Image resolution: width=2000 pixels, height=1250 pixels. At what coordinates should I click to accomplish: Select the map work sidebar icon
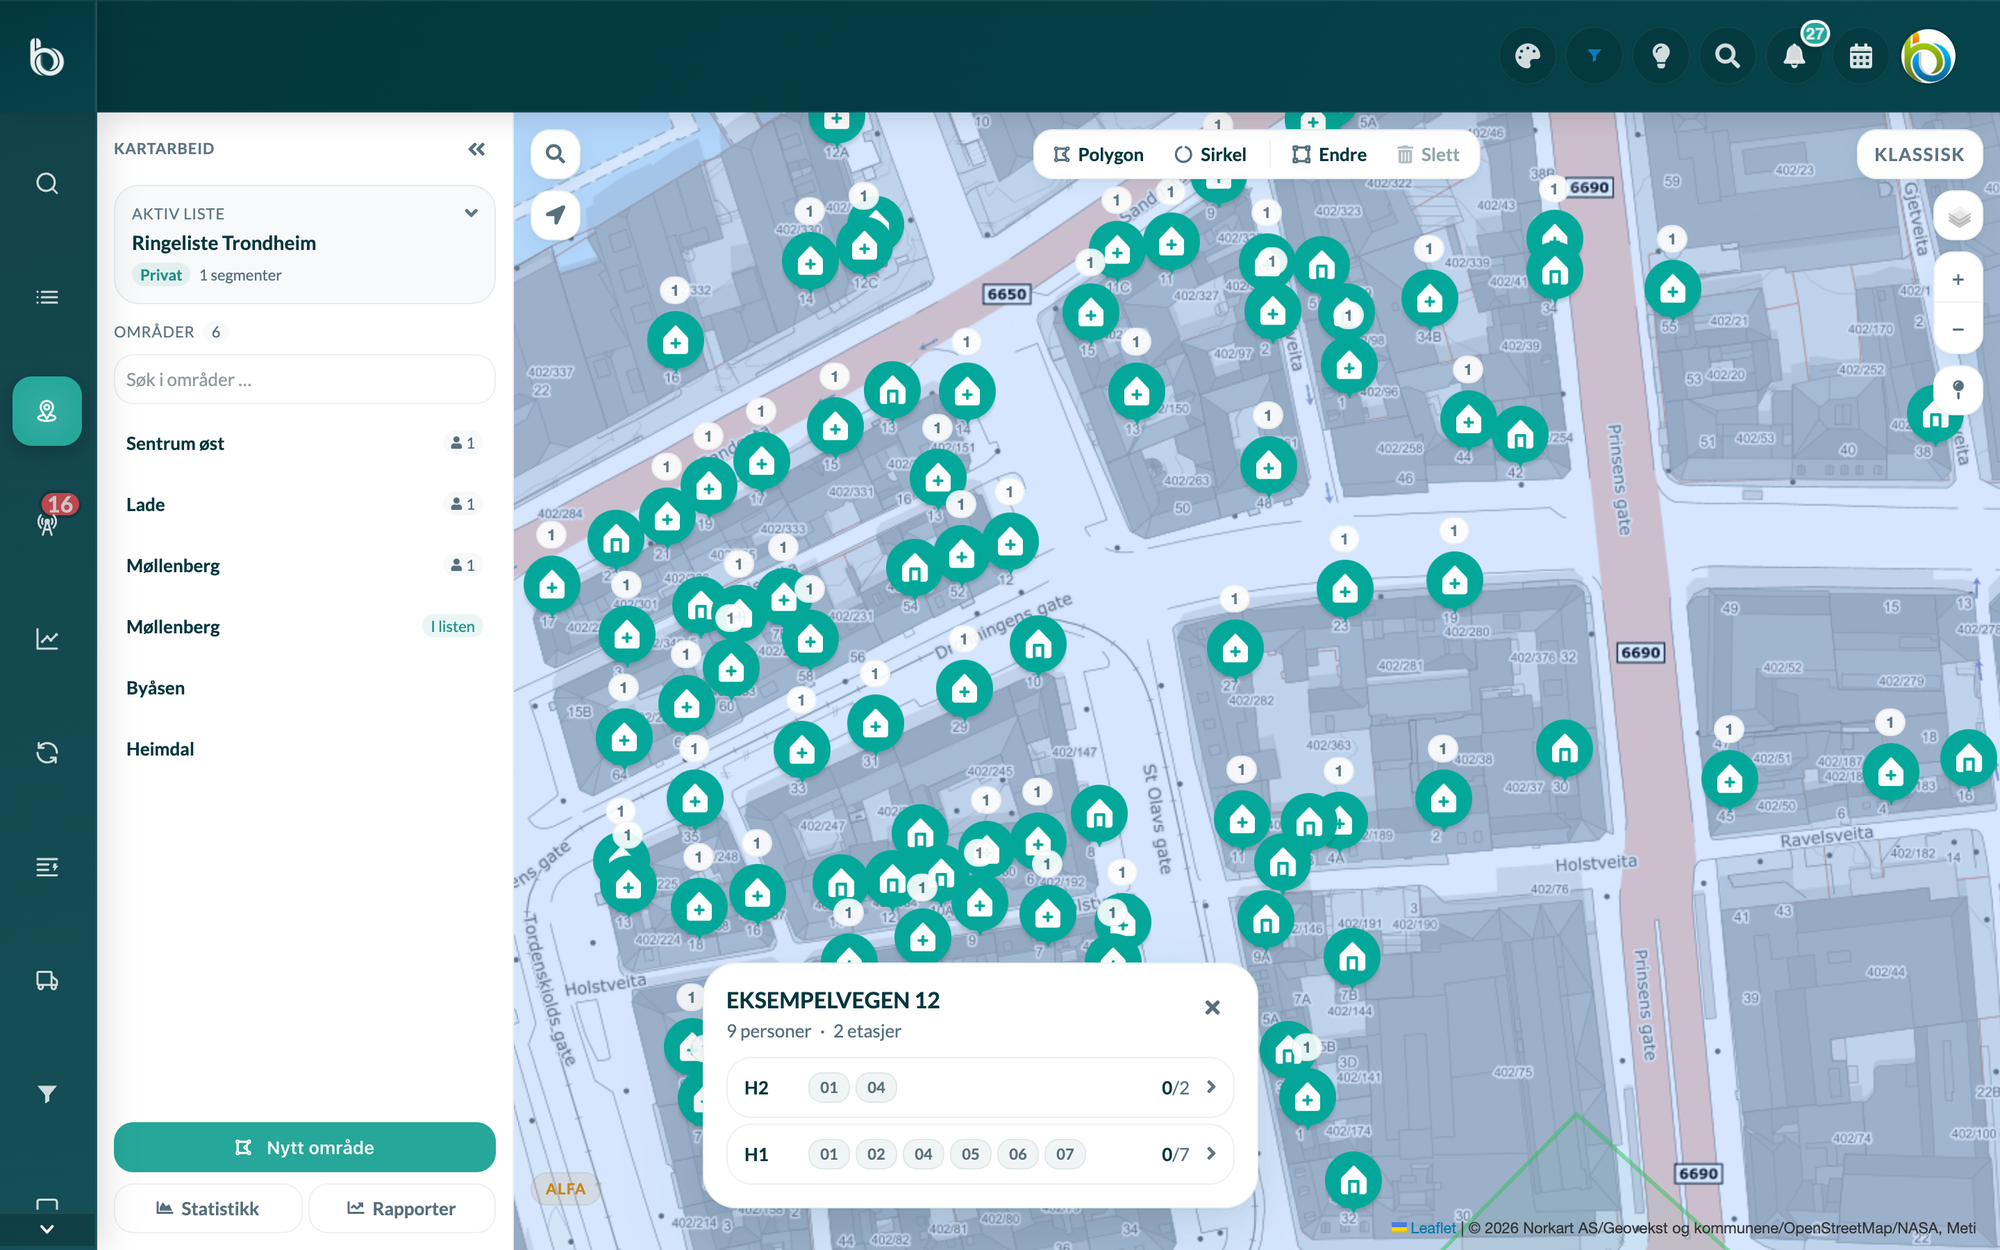[x=47, y=411]
